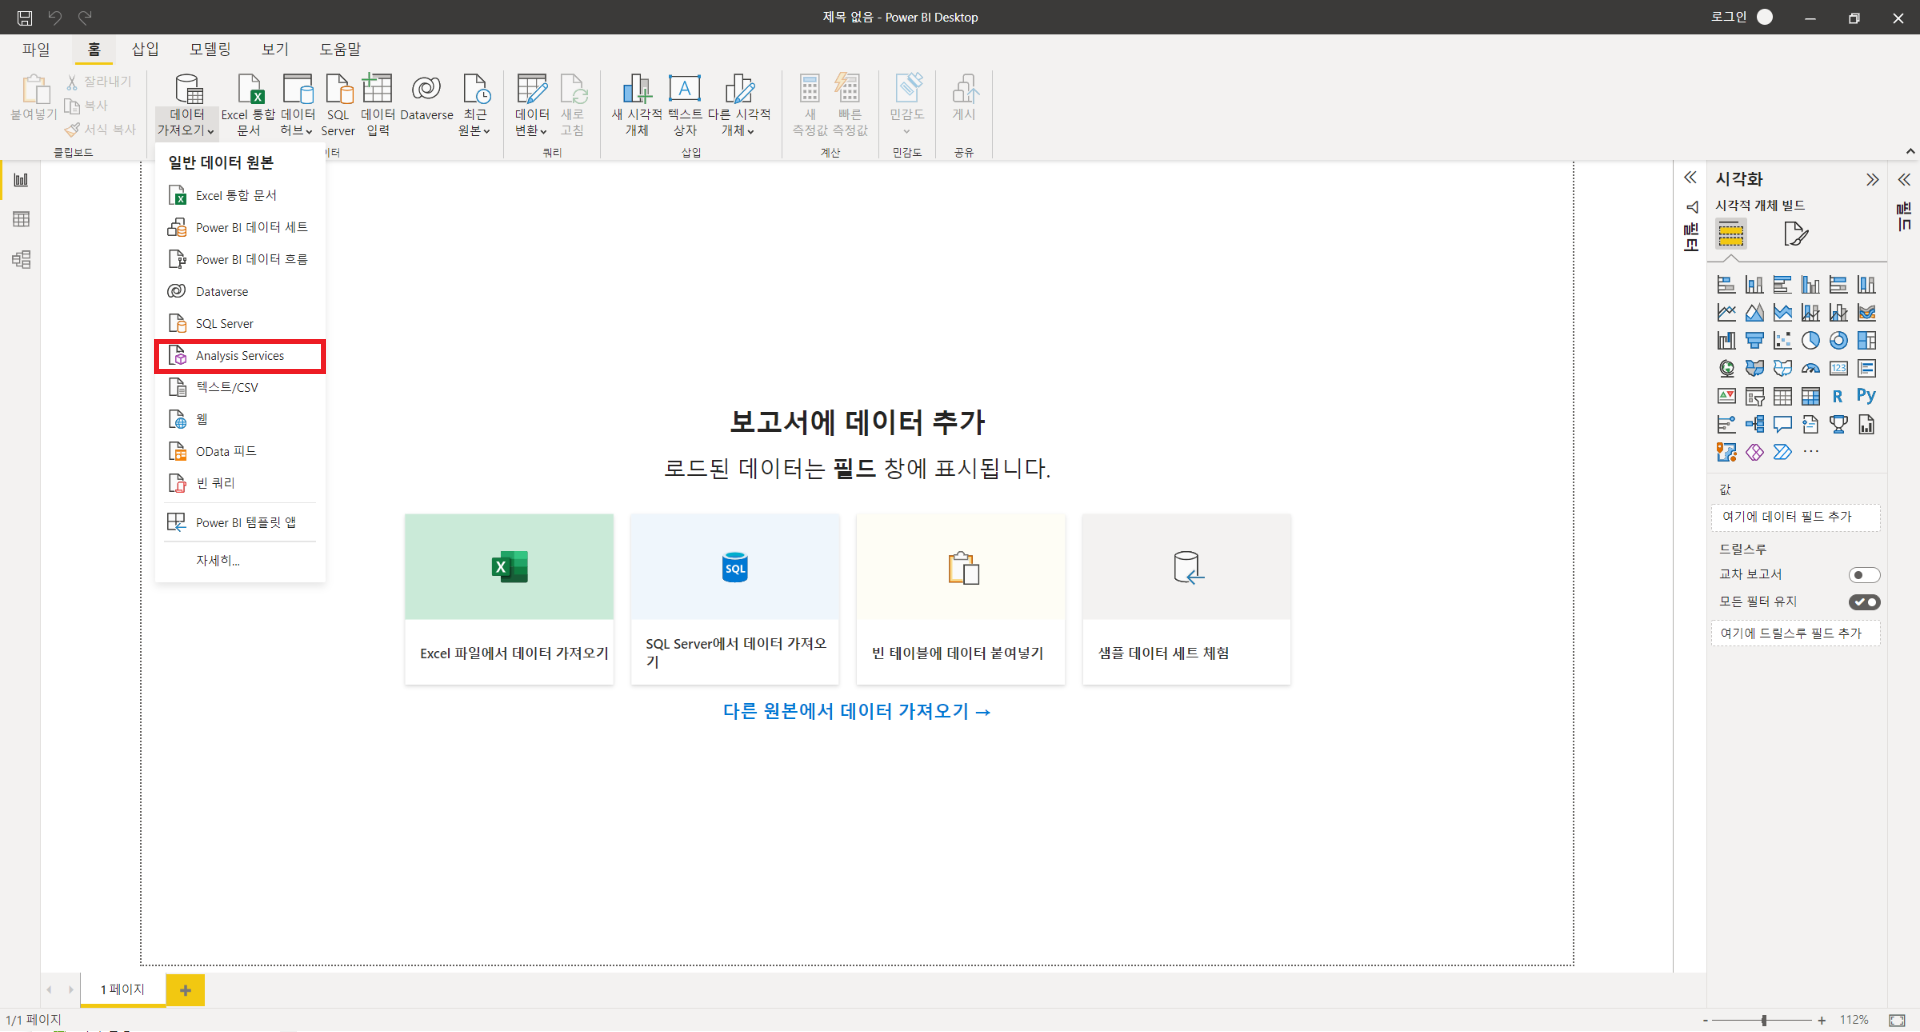Collapse the 시각화 pane with chevrons
Image resolution: width=1920 pixels, height=1032 pixels.
pyautogui.click(x=1872, y=180)
